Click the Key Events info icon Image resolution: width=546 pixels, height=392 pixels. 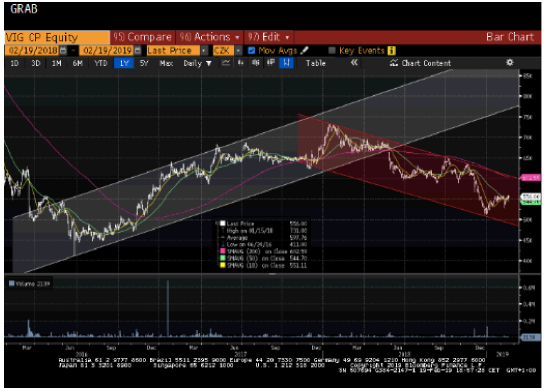coord(391,50)
